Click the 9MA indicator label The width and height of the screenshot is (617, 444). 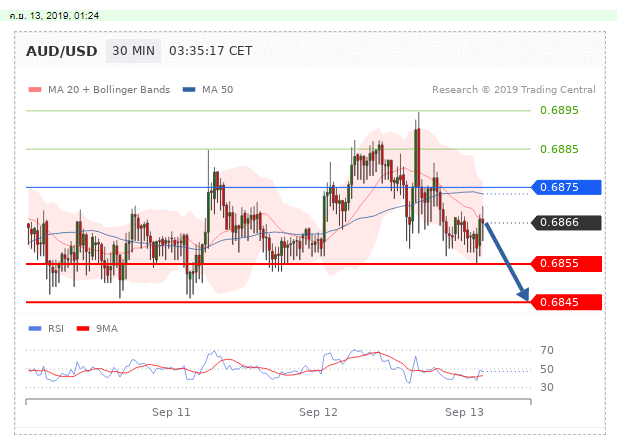click(x=107, y=328)
